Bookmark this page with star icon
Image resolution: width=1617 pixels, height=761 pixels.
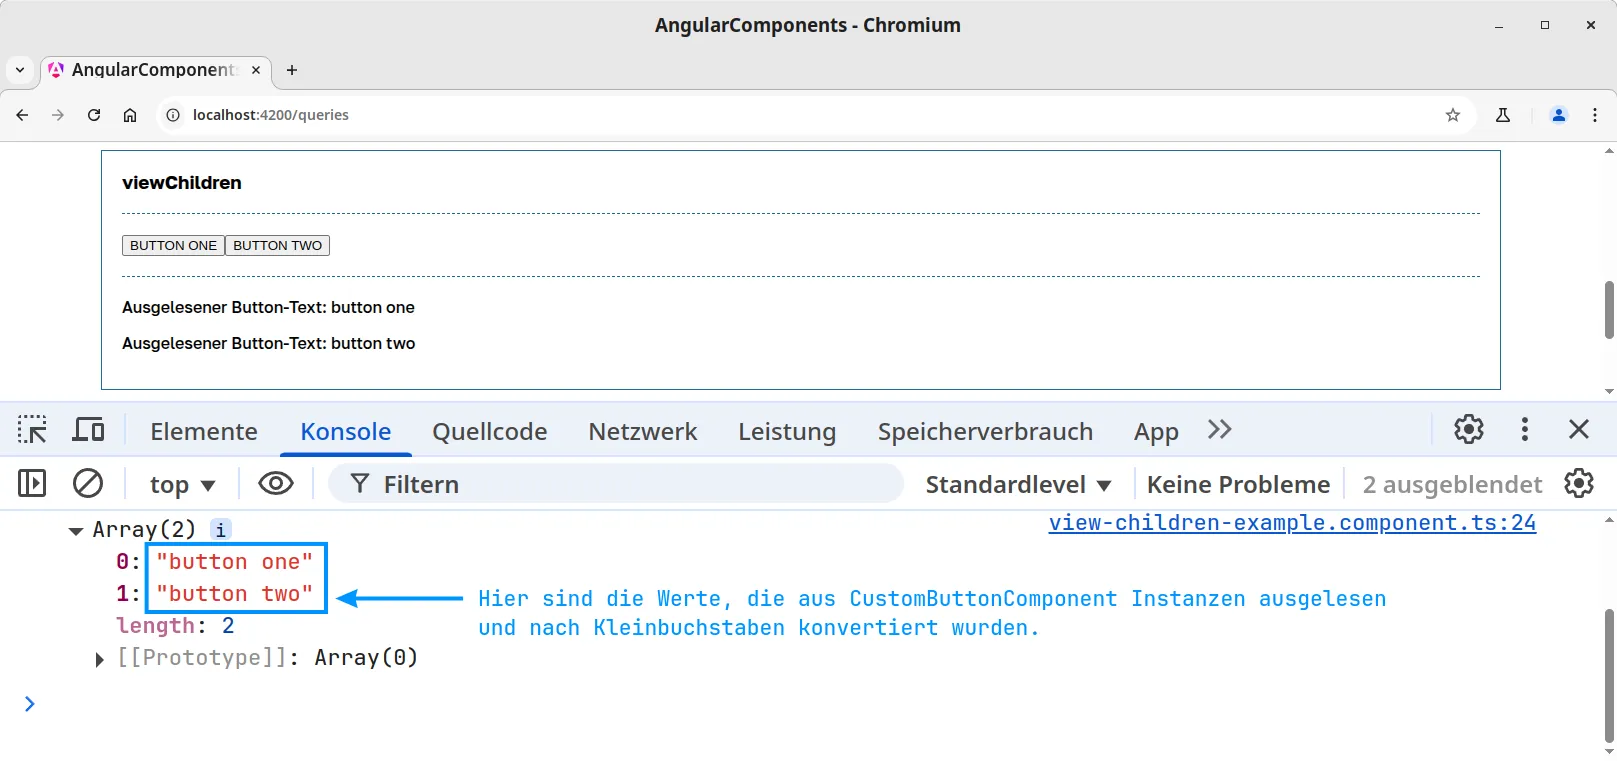click(1453, 115)
